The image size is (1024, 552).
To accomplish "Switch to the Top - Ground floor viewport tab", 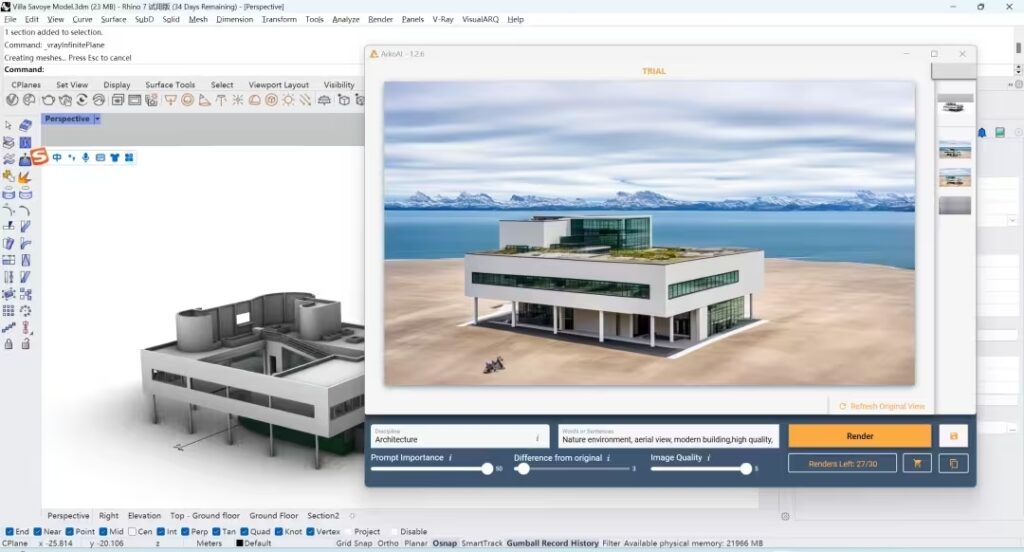I will click(x=205, y=515).
